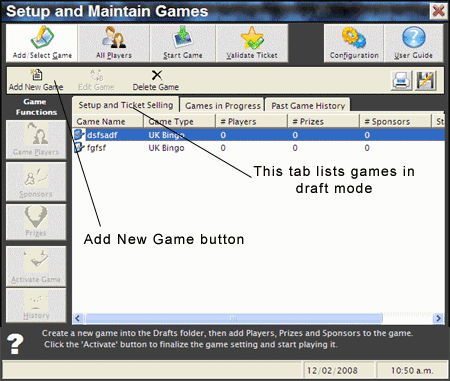Open the All Players section

[114, 43]
